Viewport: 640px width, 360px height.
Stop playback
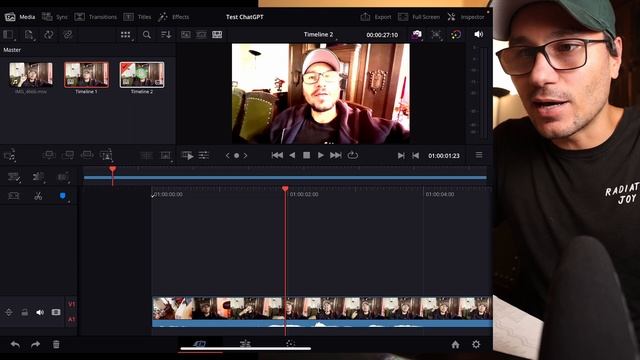click(307, 156)
